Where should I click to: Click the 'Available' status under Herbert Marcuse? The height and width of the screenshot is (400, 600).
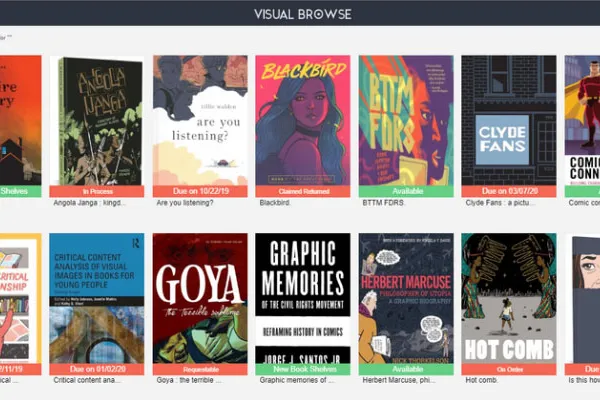(406, 369)
